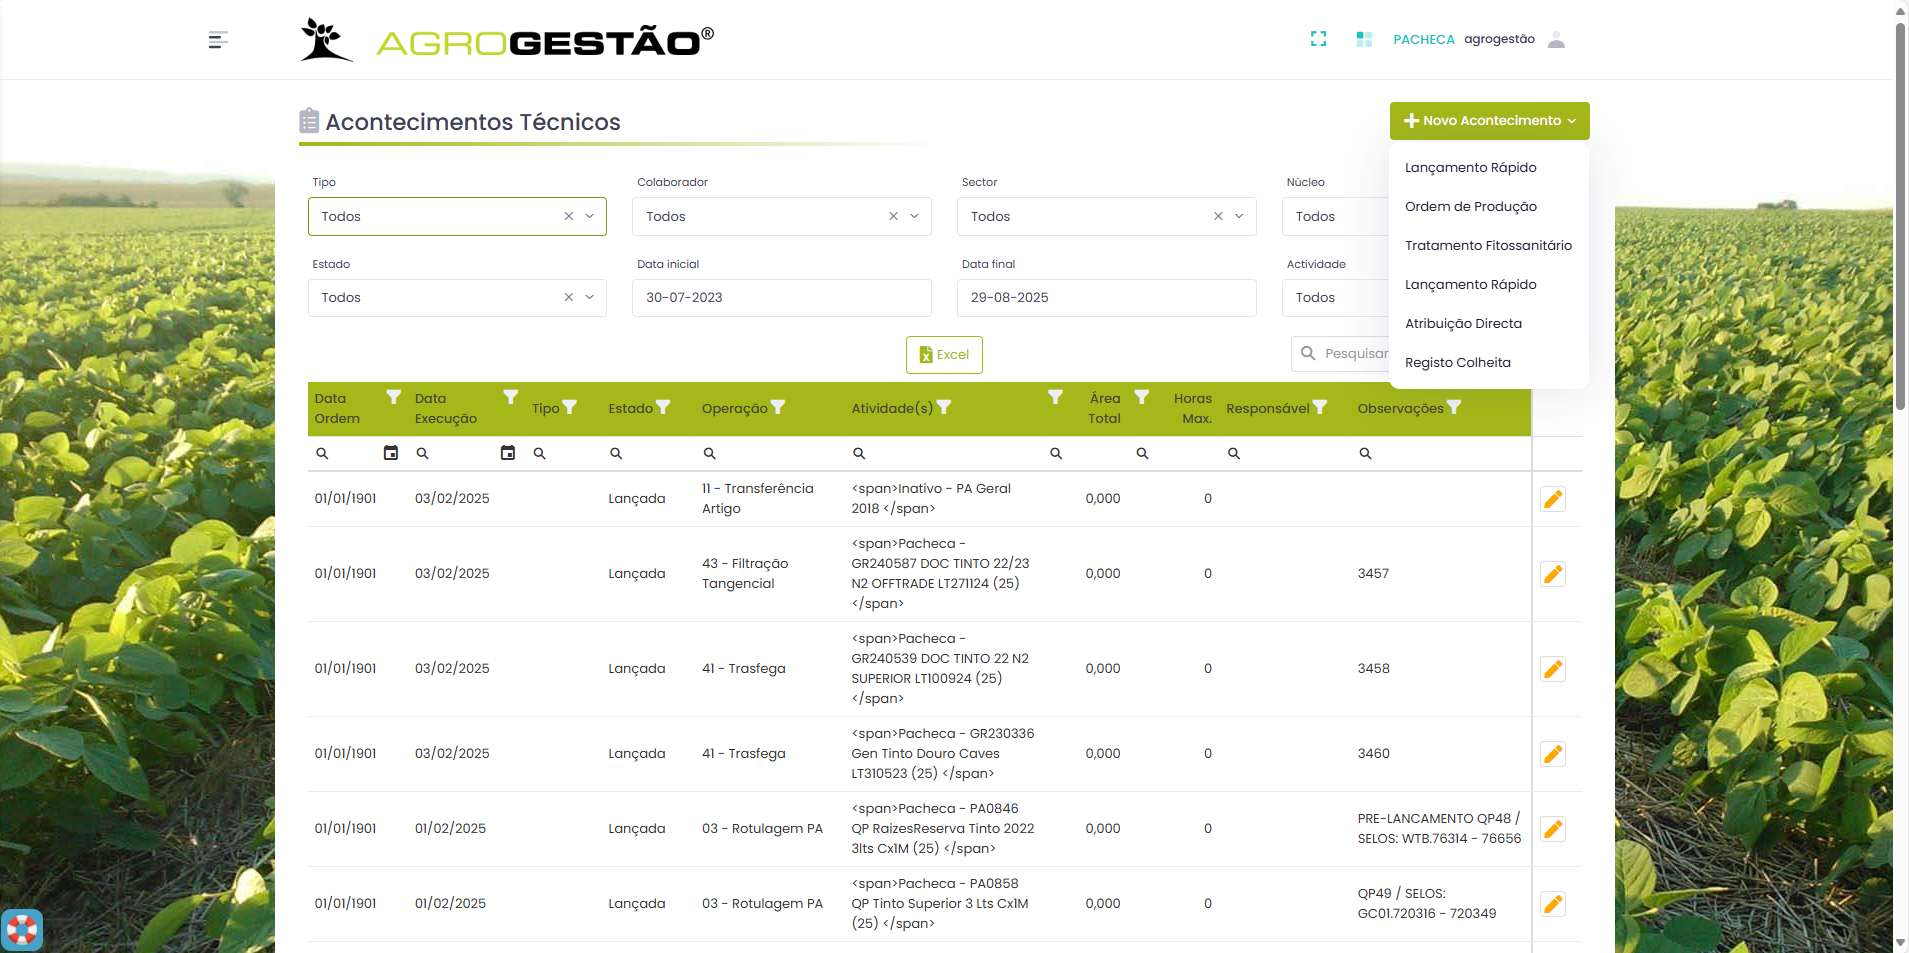Image resolution: width=1909 pixels, height=953 pixels.
Task: Open the Data Ordem calendar picker
Action: coord(391,453)
